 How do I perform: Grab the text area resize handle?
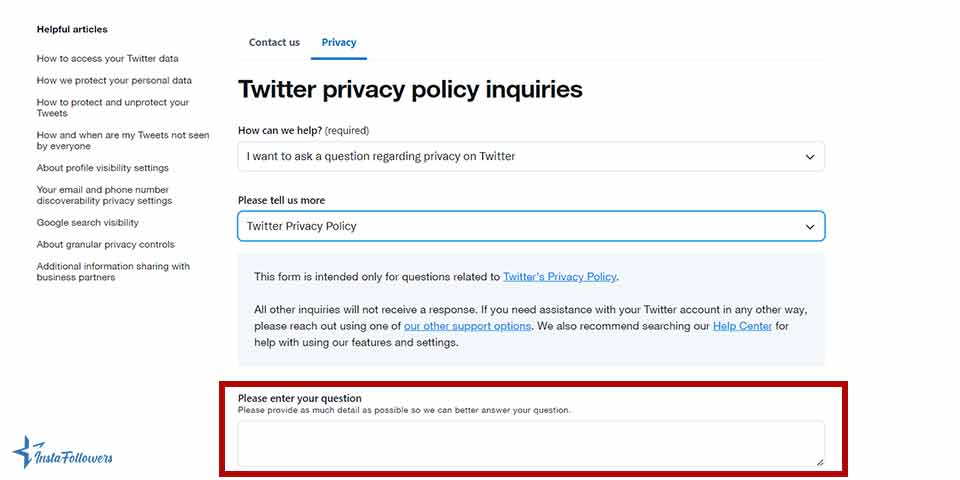click(x=819, y=461)
